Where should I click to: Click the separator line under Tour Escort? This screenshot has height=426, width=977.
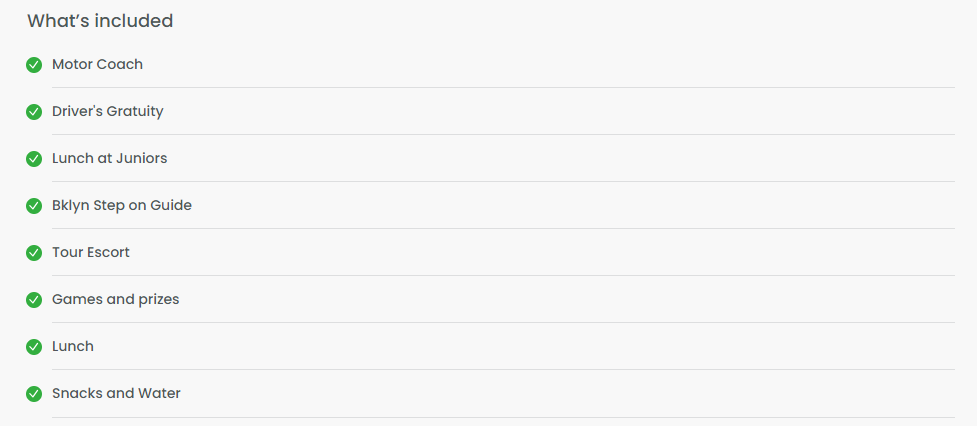[503, 276]
